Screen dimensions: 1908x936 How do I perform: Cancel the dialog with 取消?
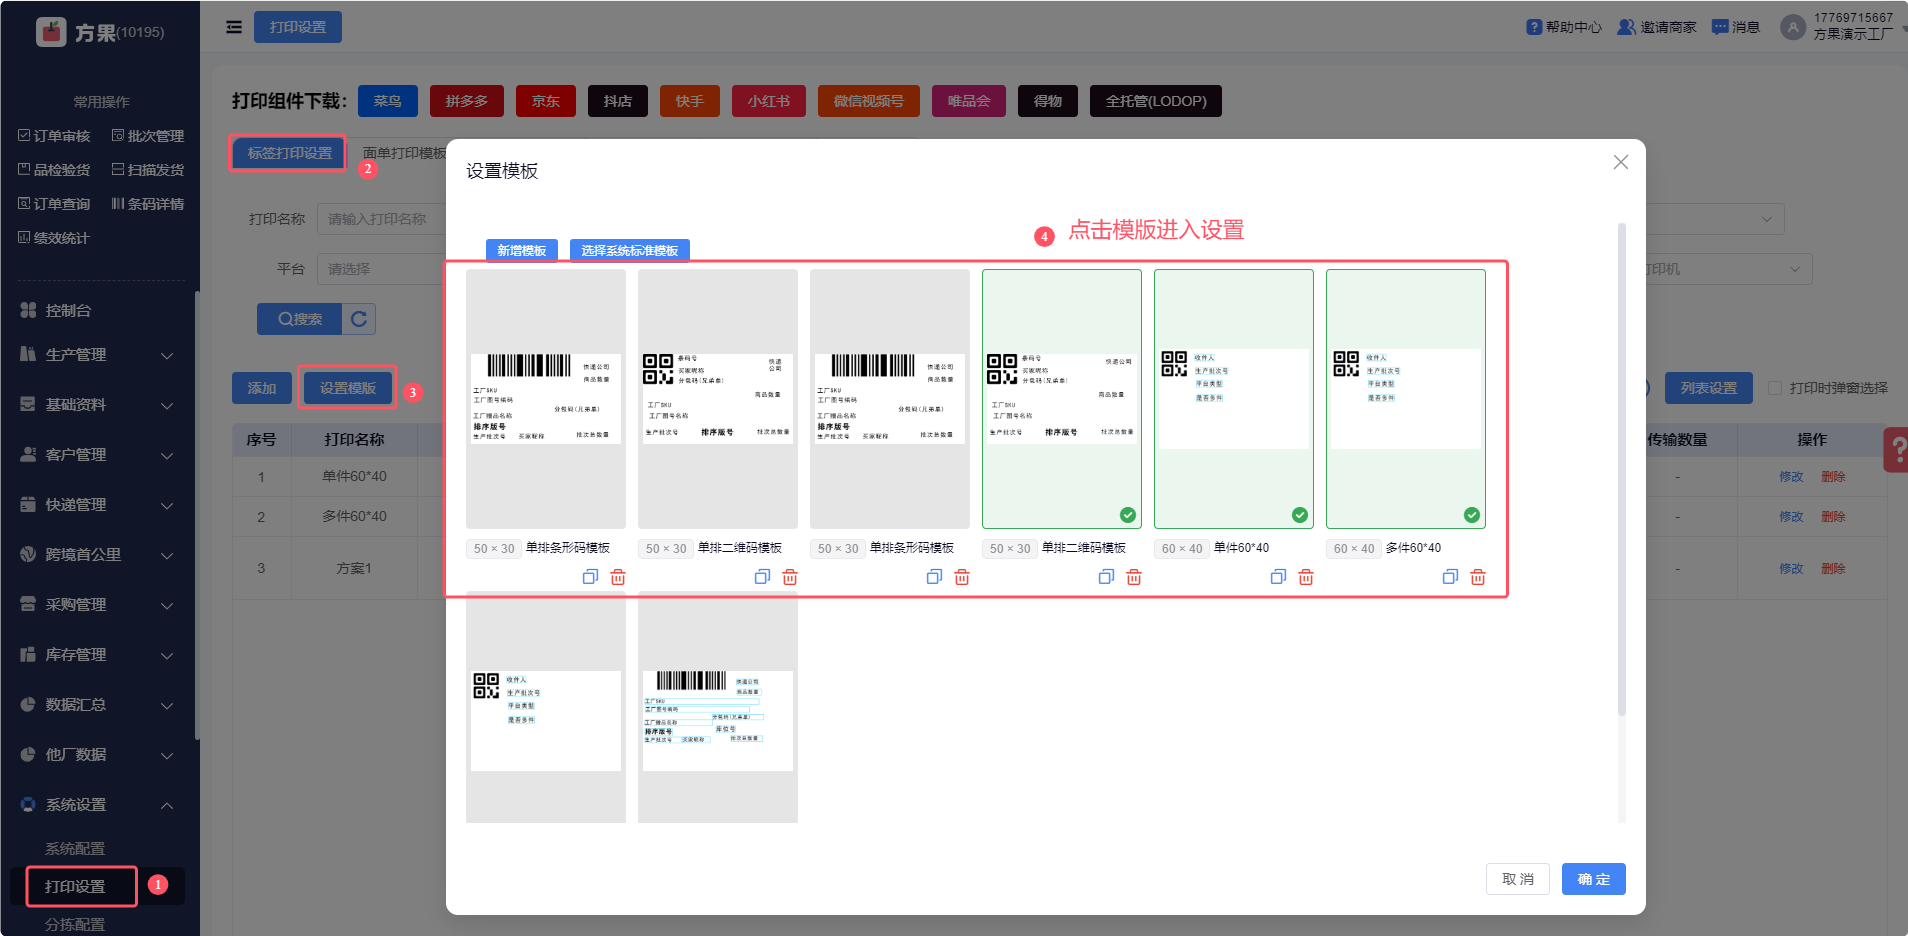1518,879
